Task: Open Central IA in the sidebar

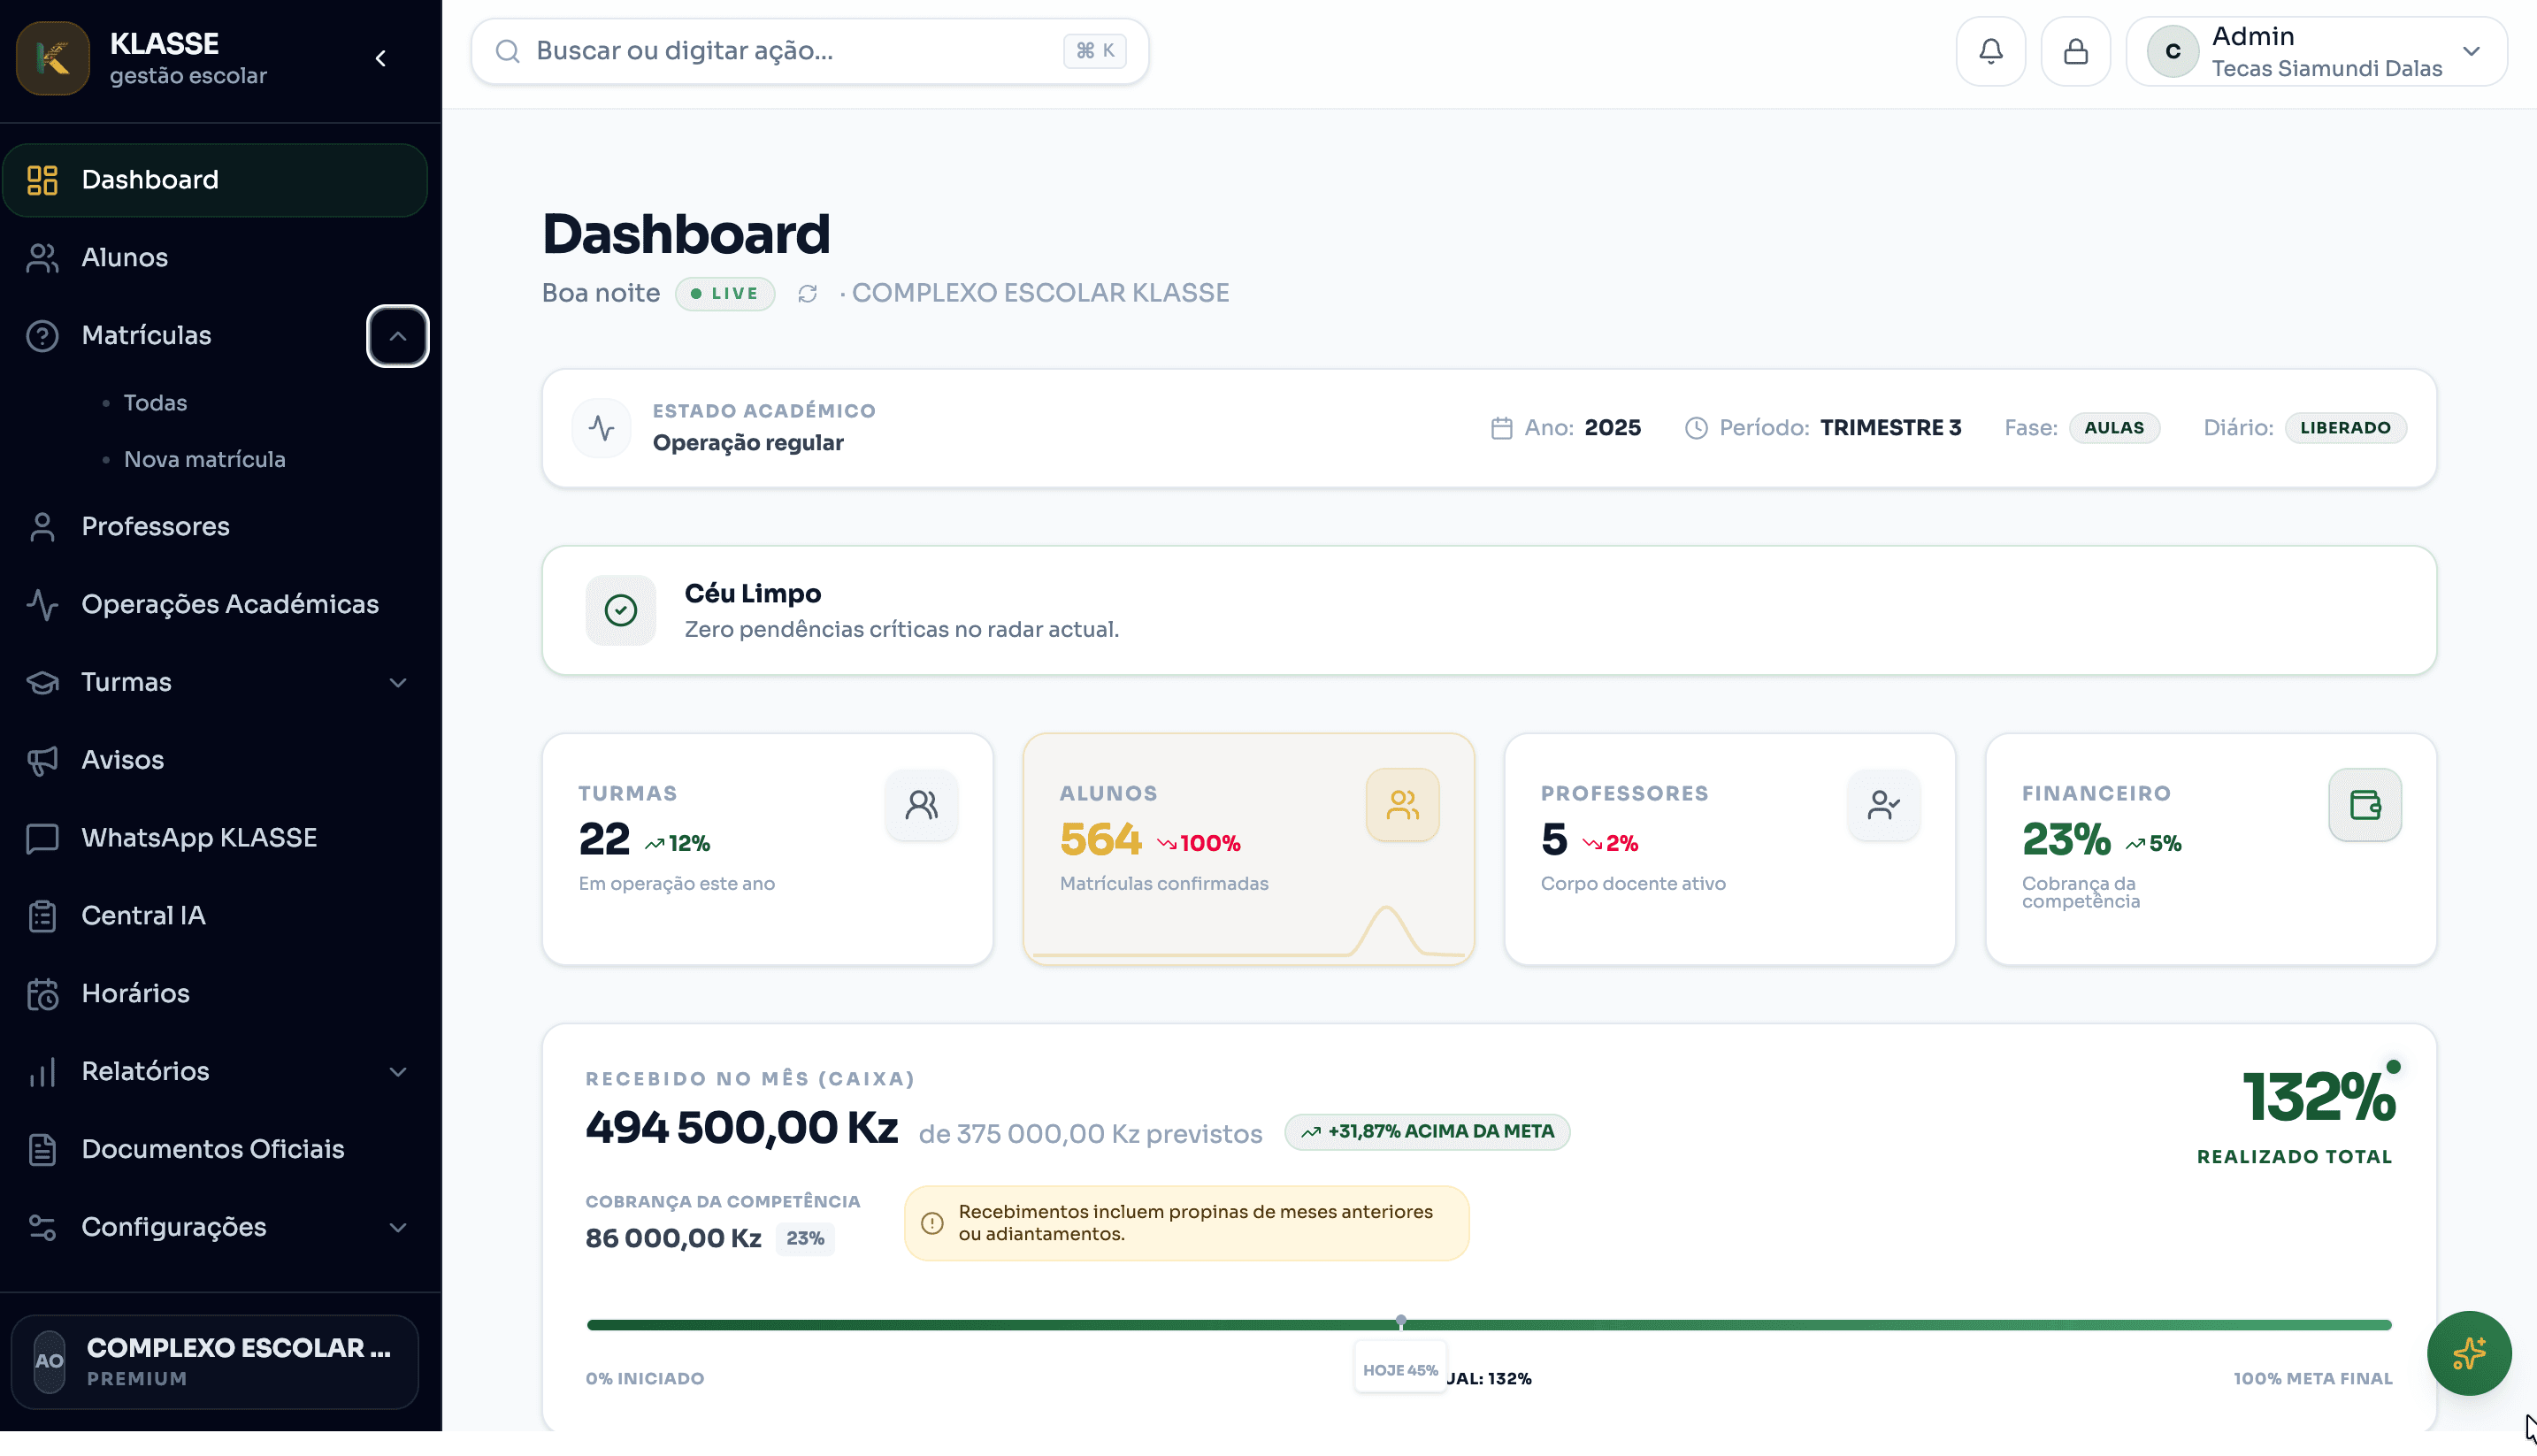Action: pyautogui.click(x=215, y=916)
